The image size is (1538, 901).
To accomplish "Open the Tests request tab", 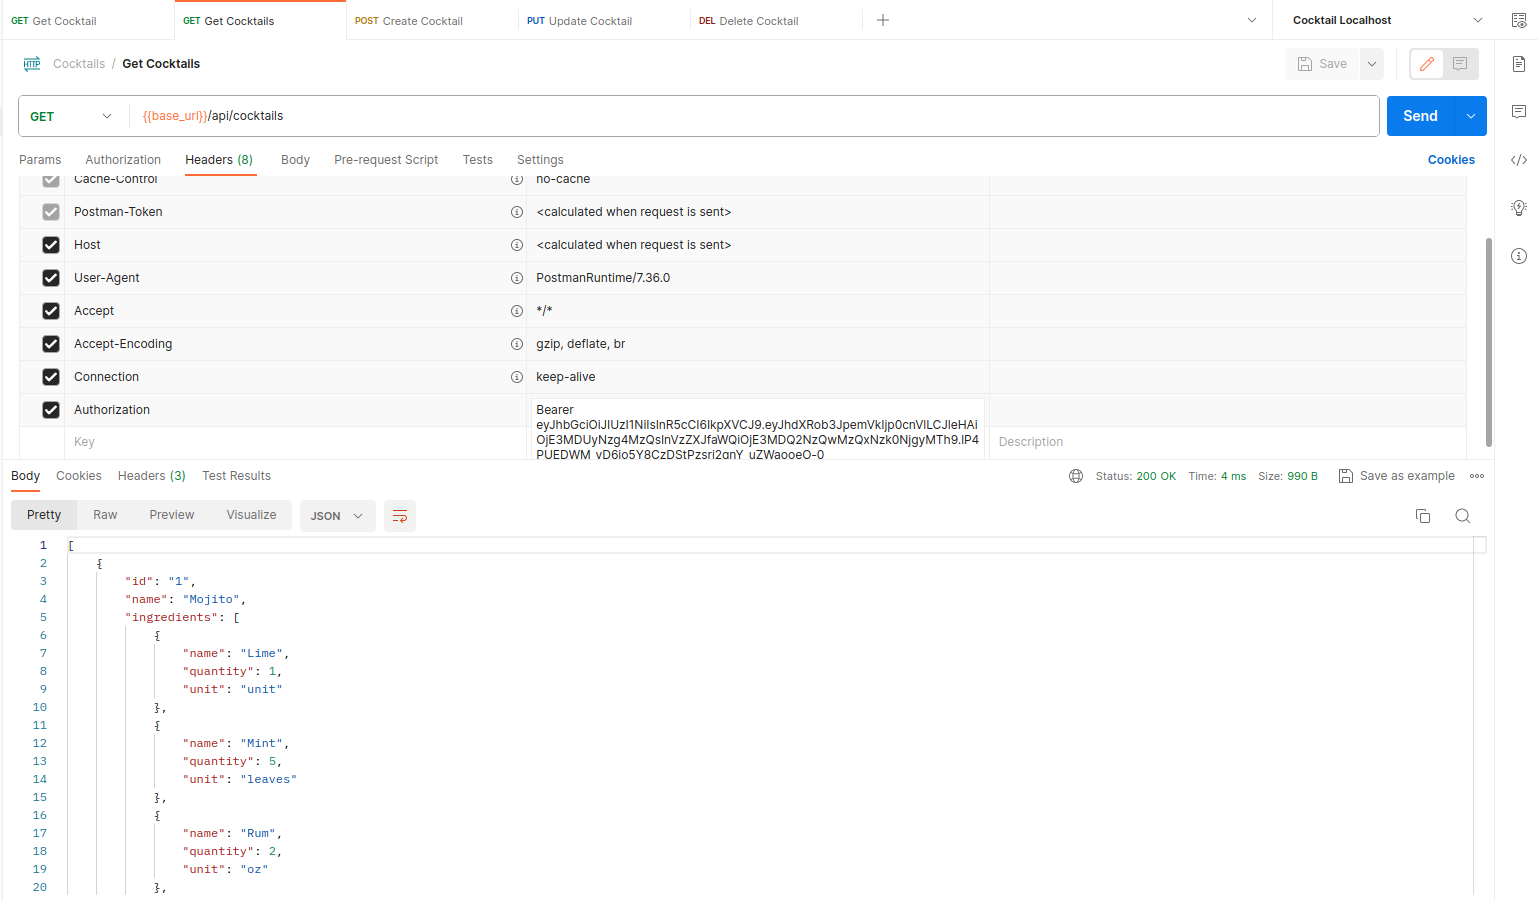I will coord(477,160).
